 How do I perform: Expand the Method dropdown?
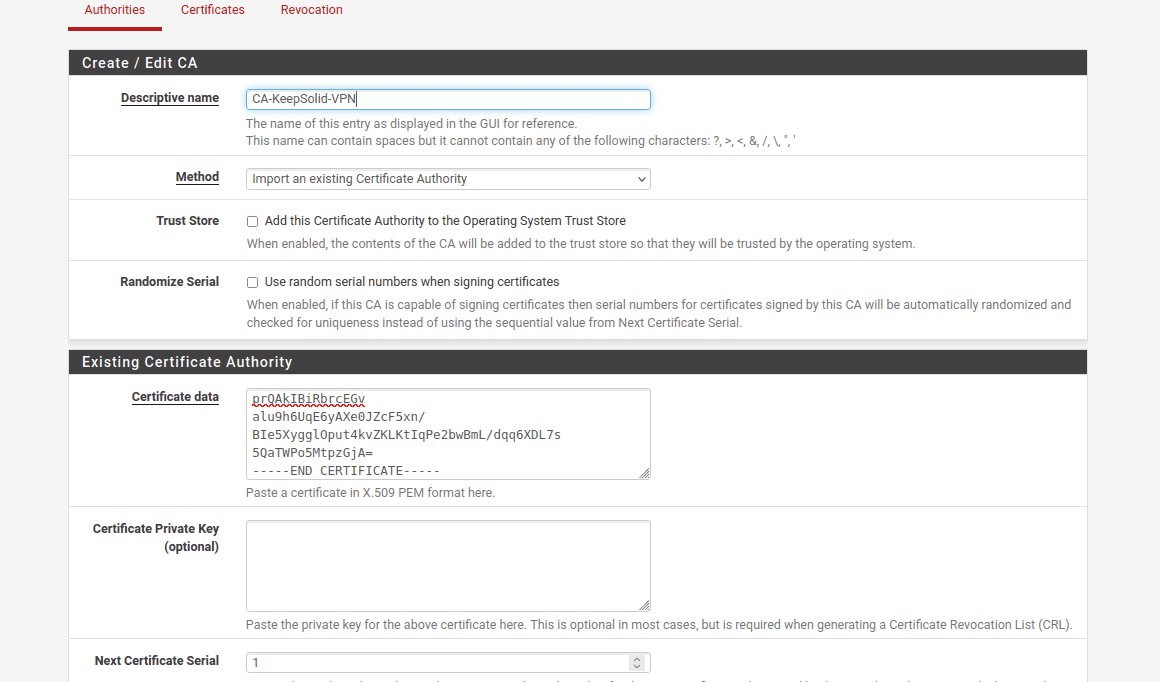coord(448,179)
